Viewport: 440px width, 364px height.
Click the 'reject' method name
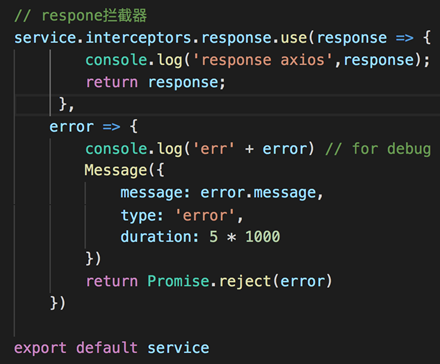click(245, 282)
